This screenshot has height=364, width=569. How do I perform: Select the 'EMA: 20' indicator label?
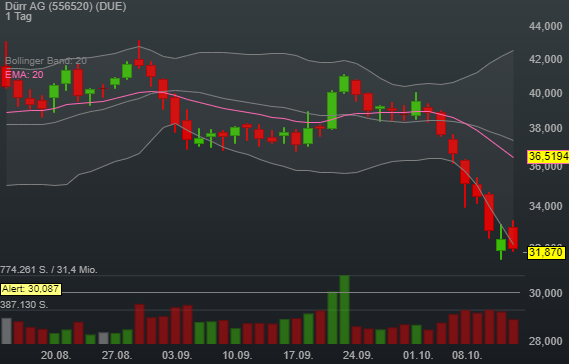tap(24, 75)
